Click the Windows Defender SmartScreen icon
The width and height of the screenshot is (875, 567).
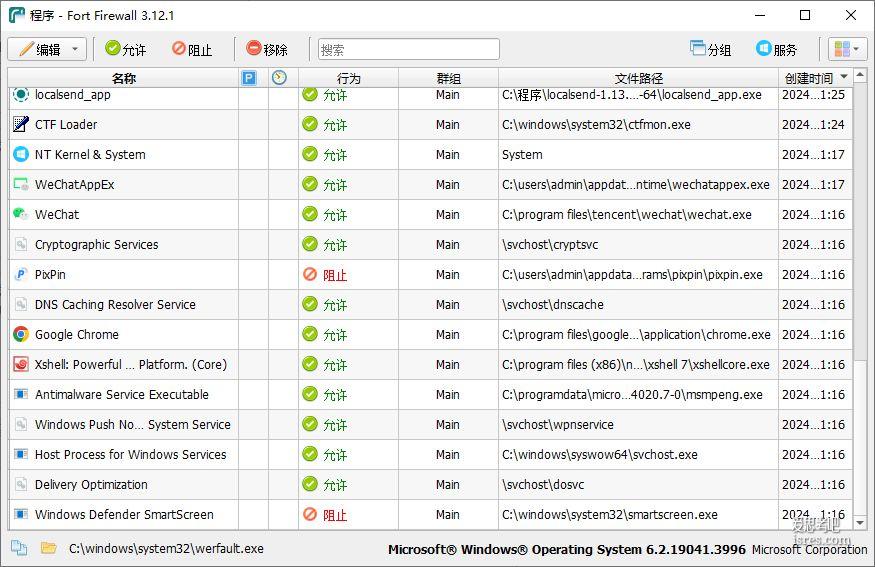[x=21, y=514]
